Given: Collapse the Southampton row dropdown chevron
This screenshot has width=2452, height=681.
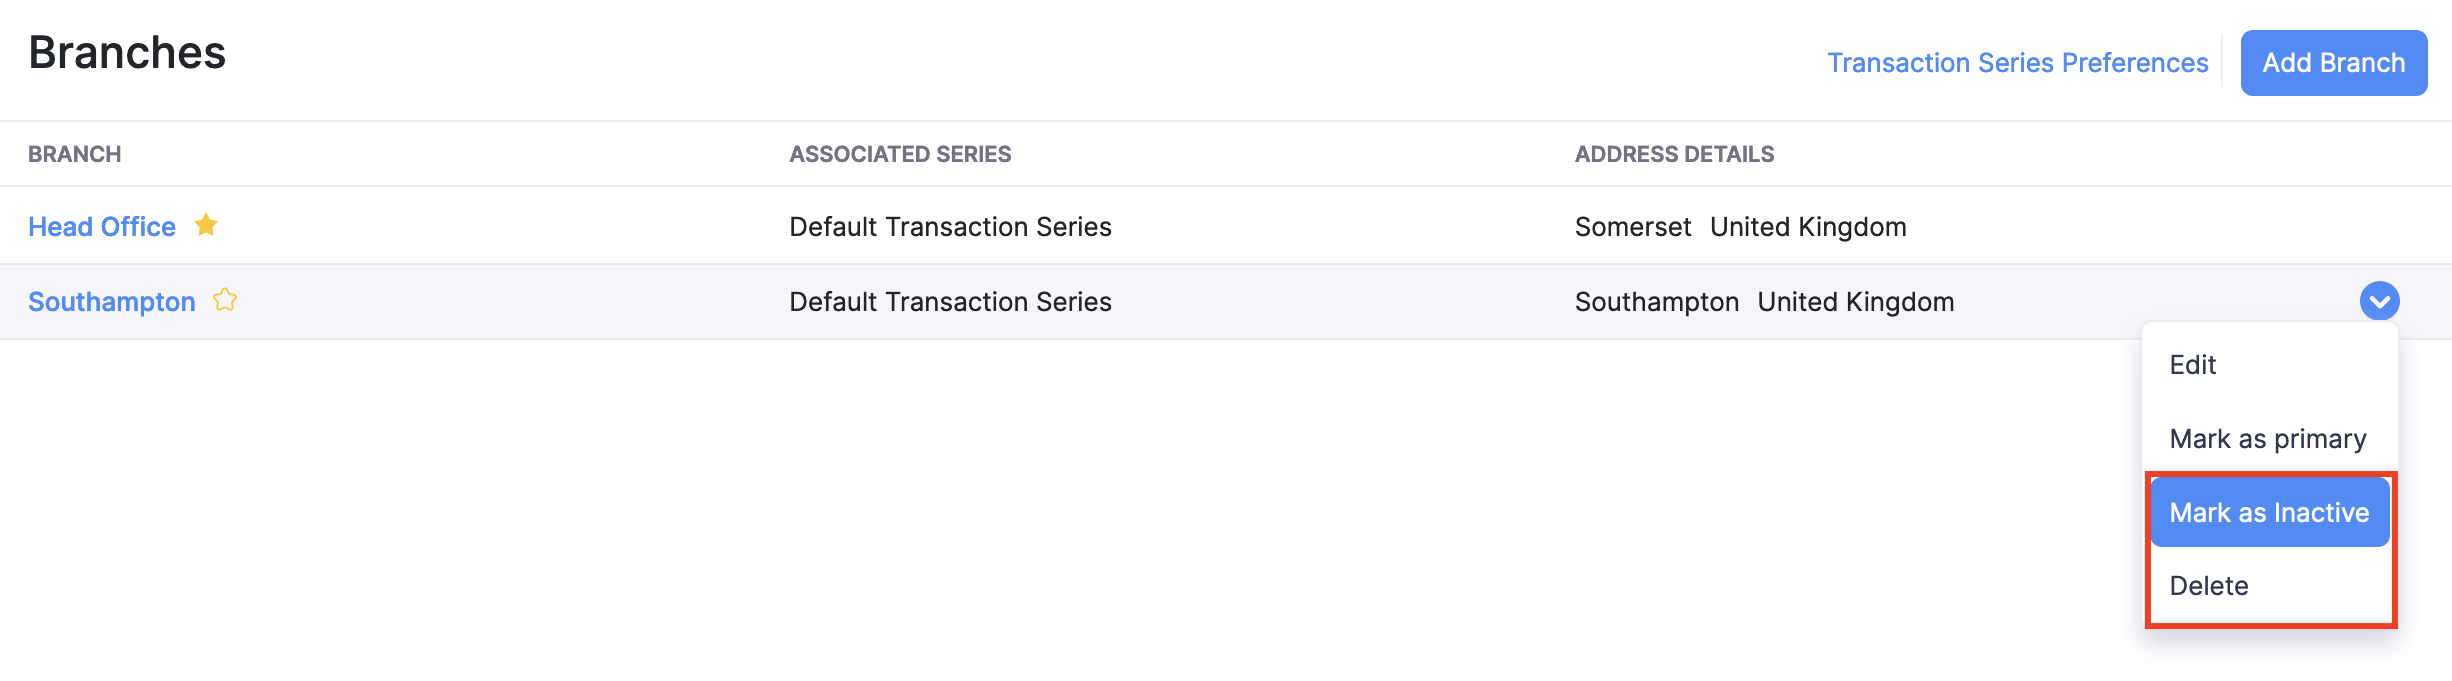Looking at the screenshot, I should pos(2379,301).
